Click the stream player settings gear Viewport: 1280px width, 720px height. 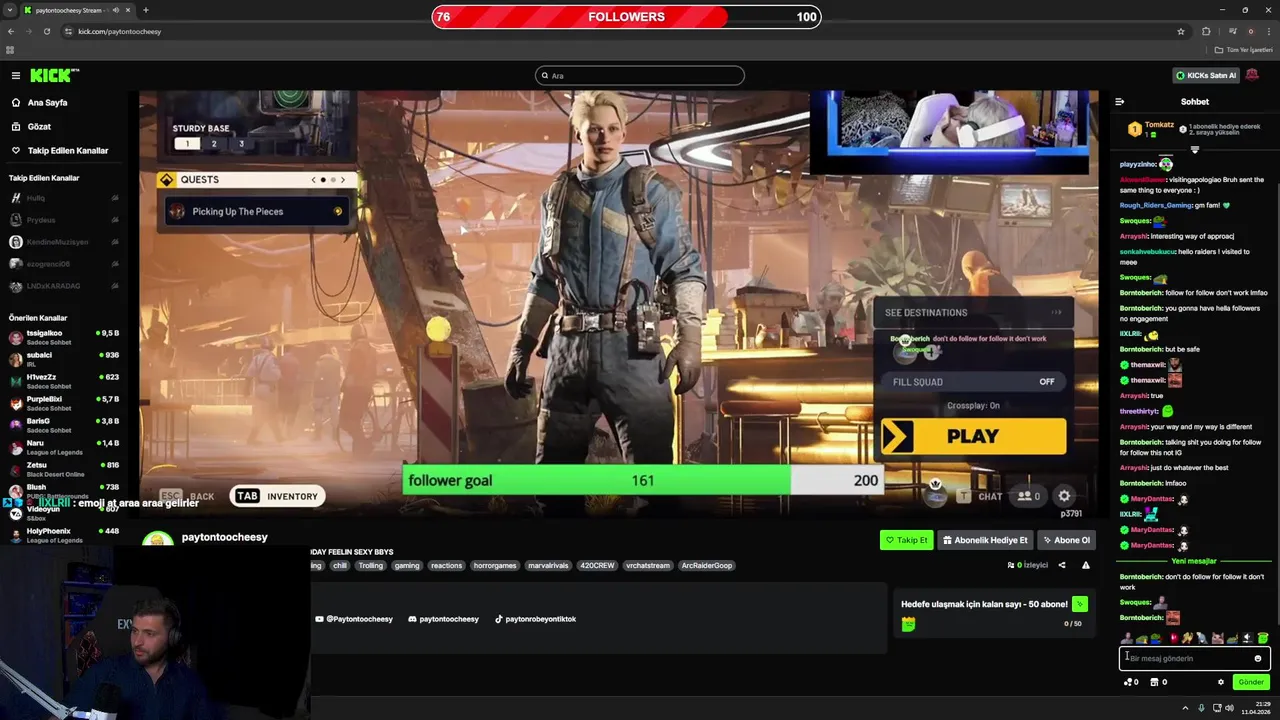pos(1064,496)
